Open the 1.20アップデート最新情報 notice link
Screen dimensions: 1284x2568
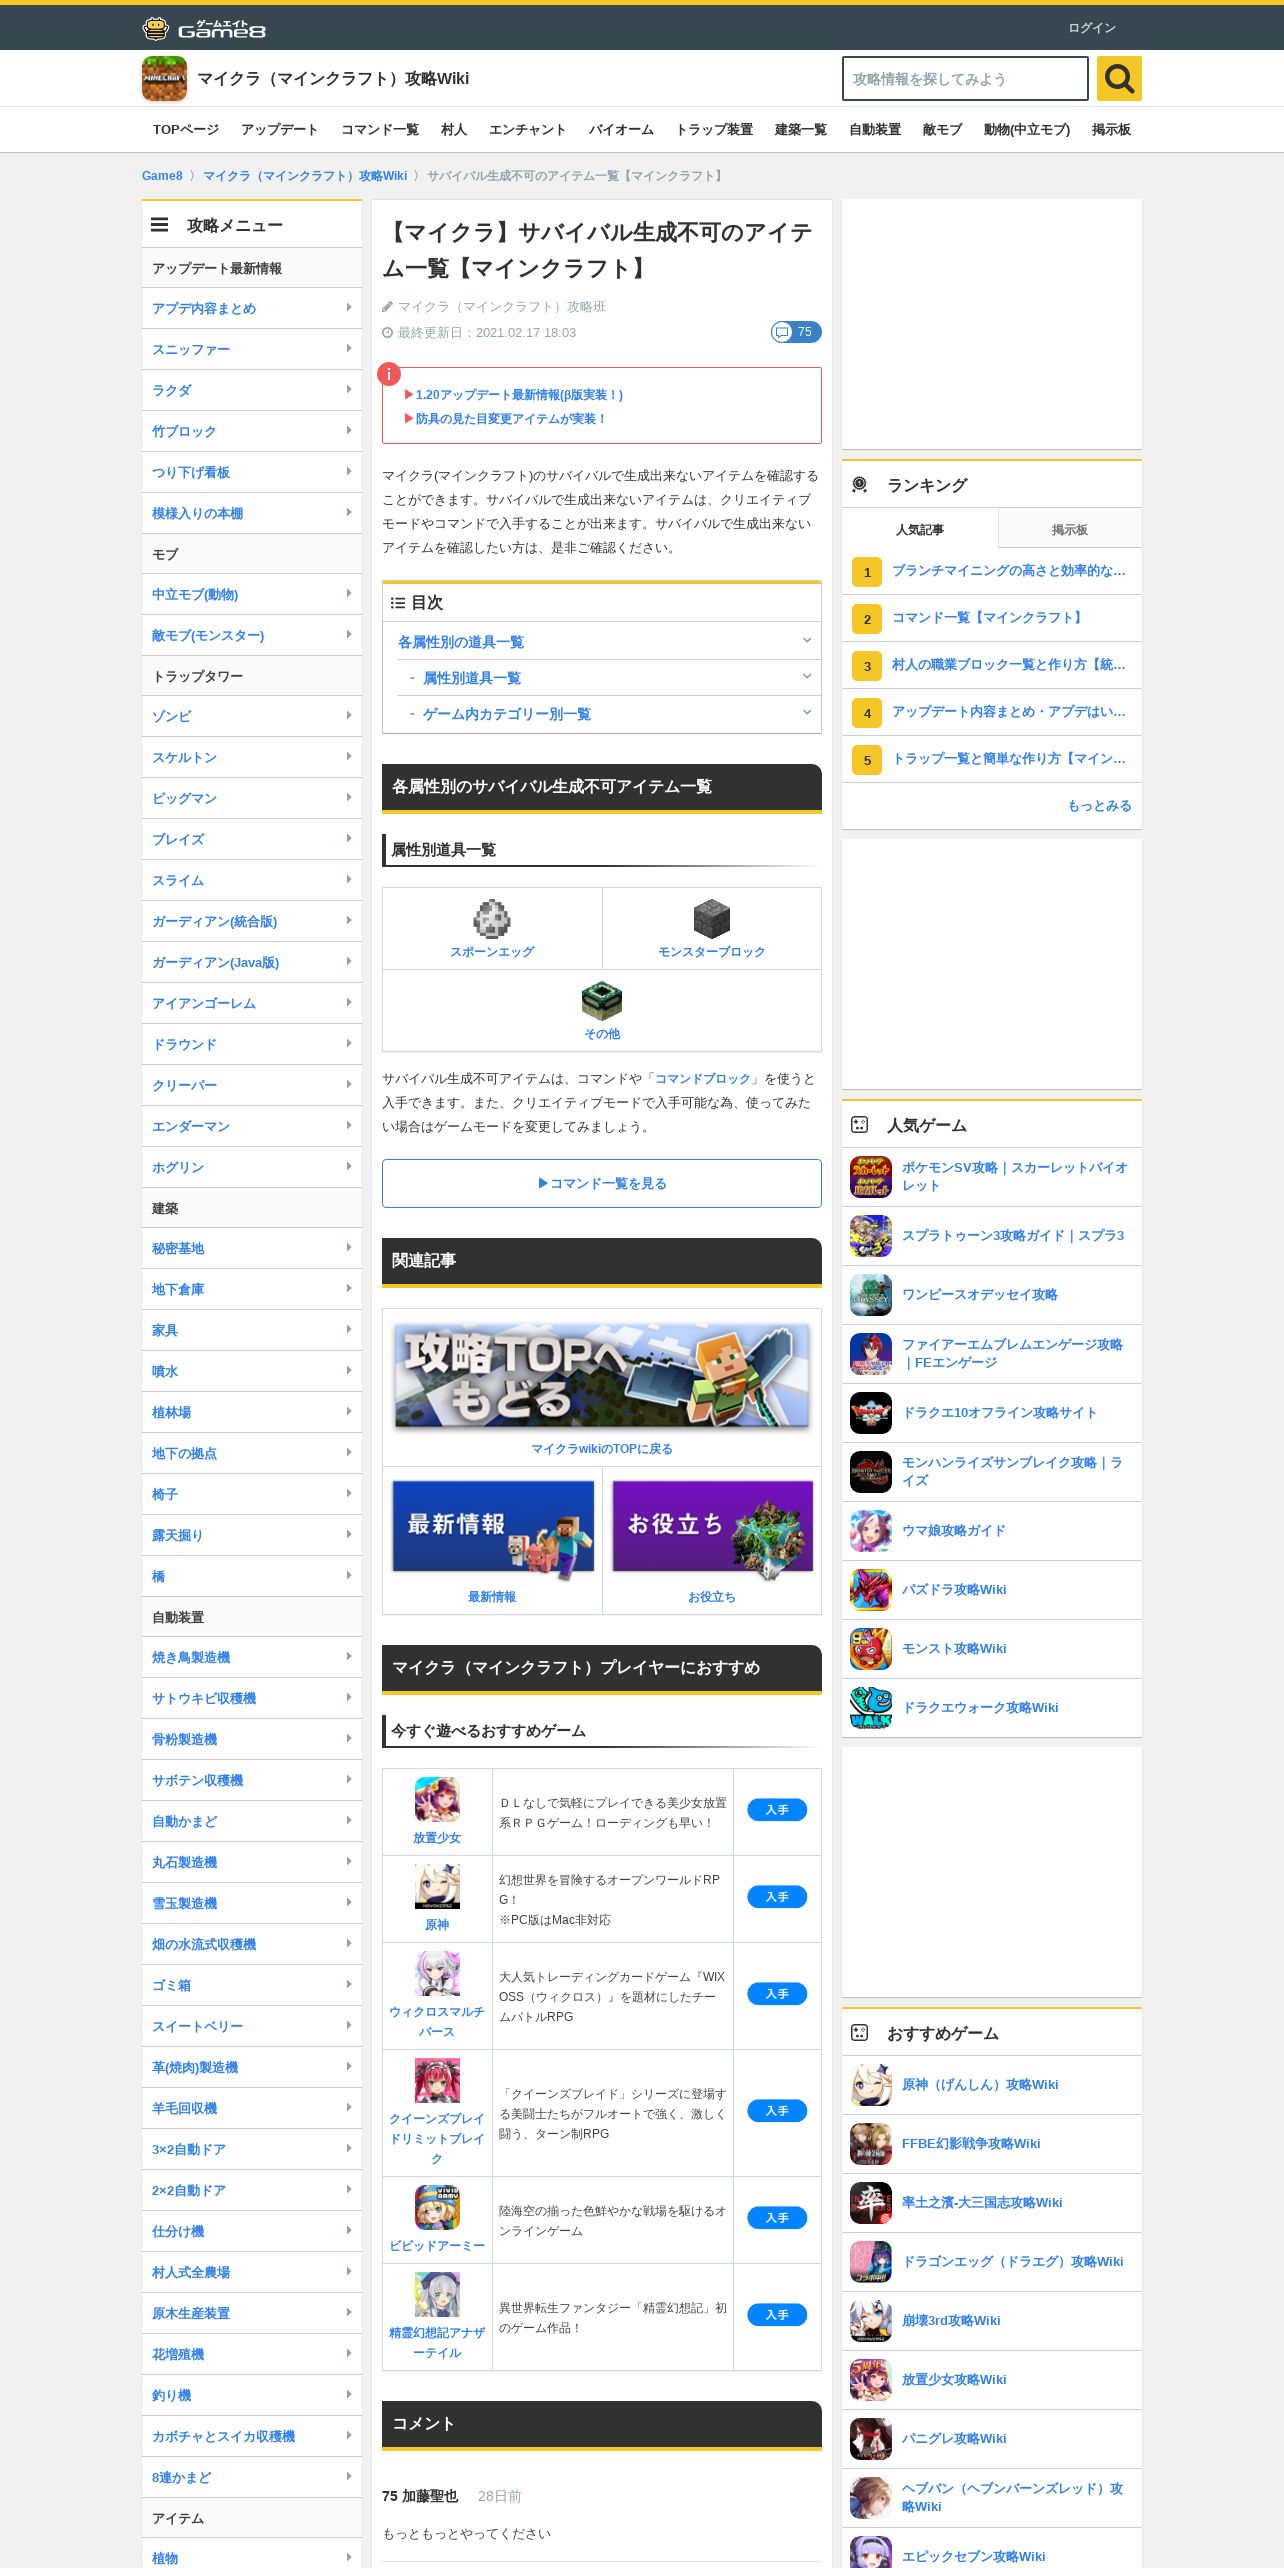(519, 395)
